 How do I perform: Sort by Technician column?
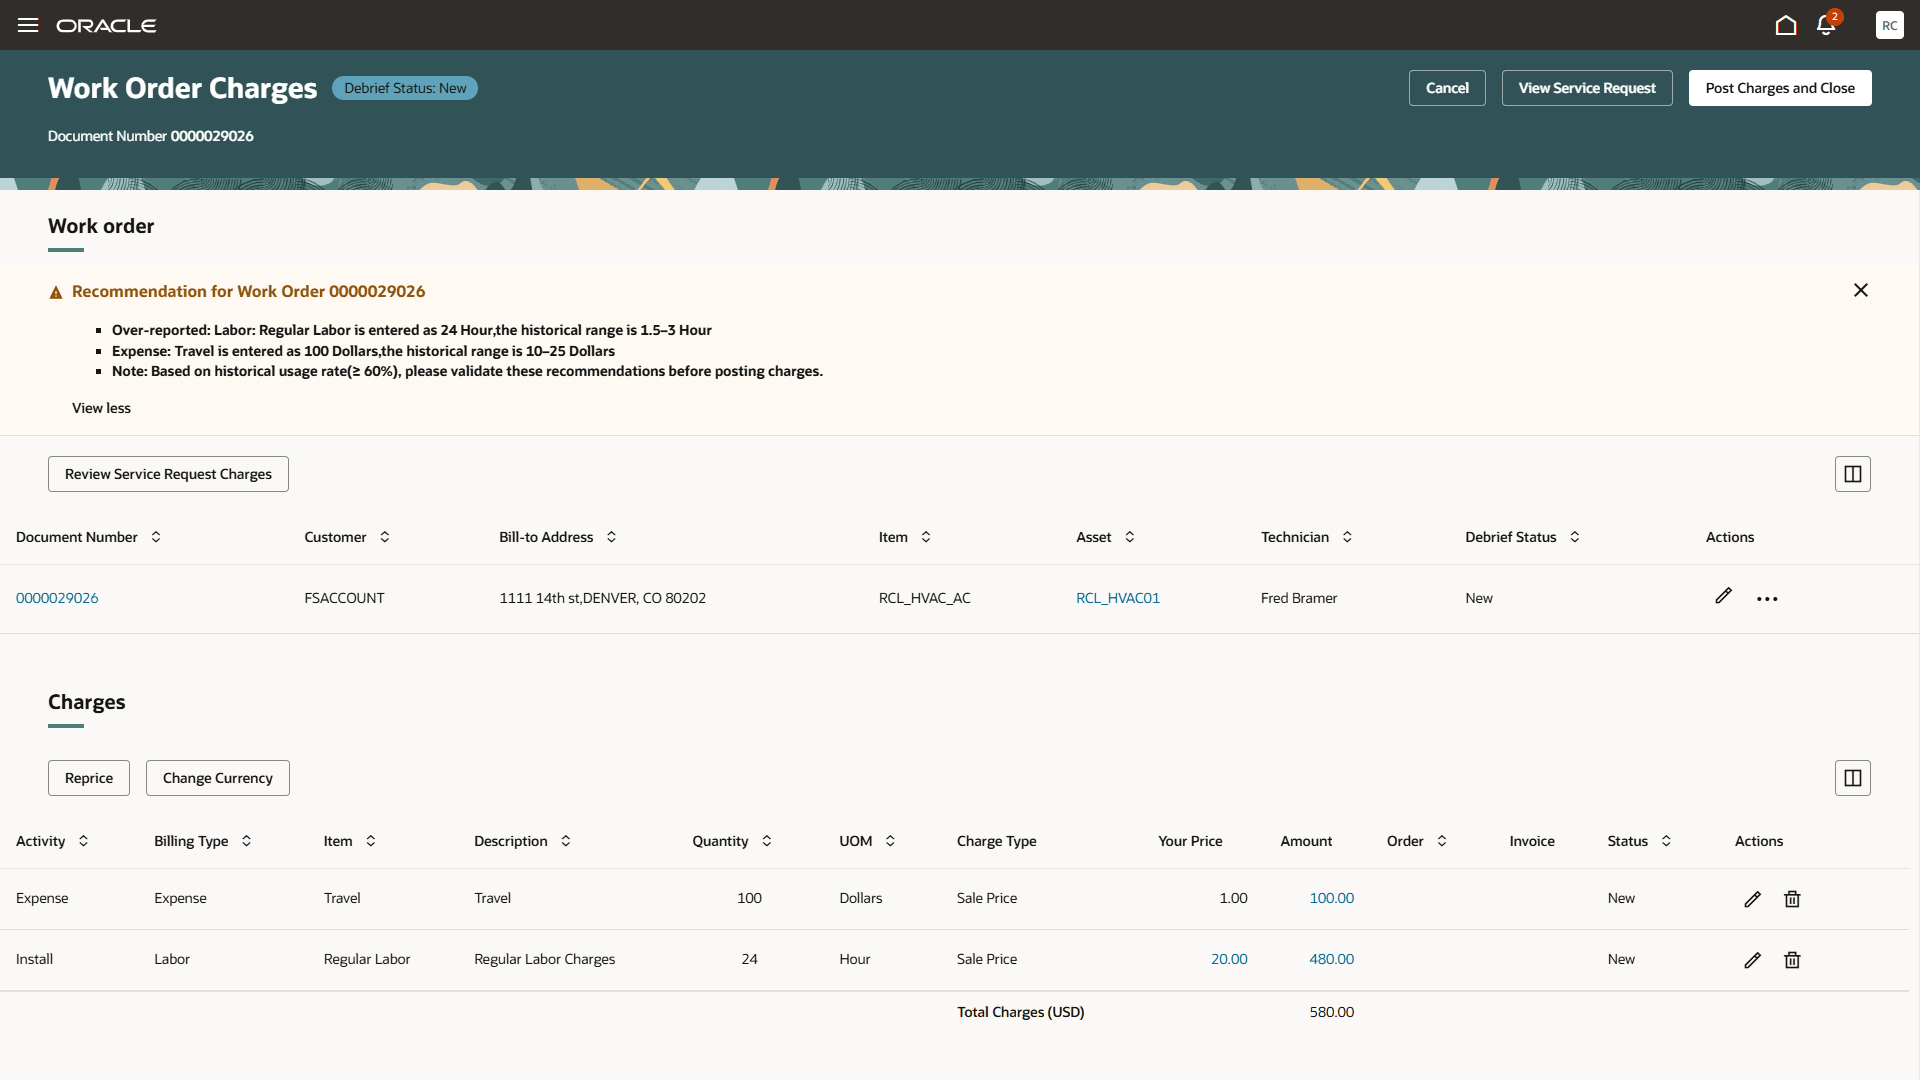tap(1348, 537)
